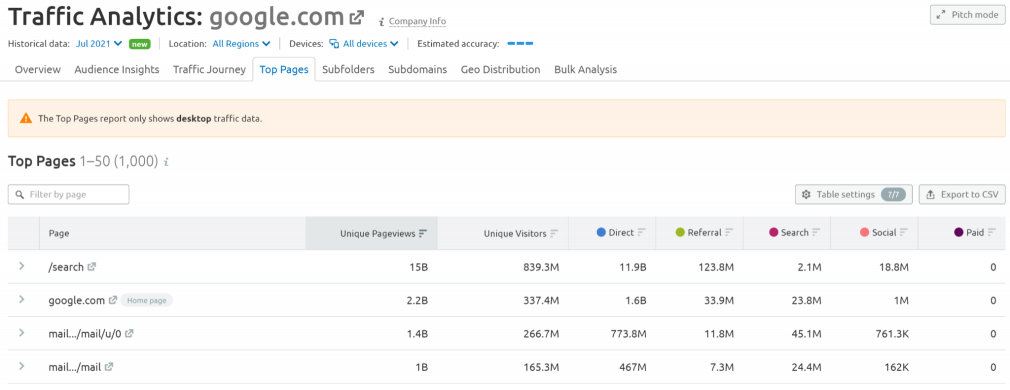This screenshot has width=1010, height=390.
Task: Click the 839.3M unique visitors cell
Action: [x=541, y=266]
